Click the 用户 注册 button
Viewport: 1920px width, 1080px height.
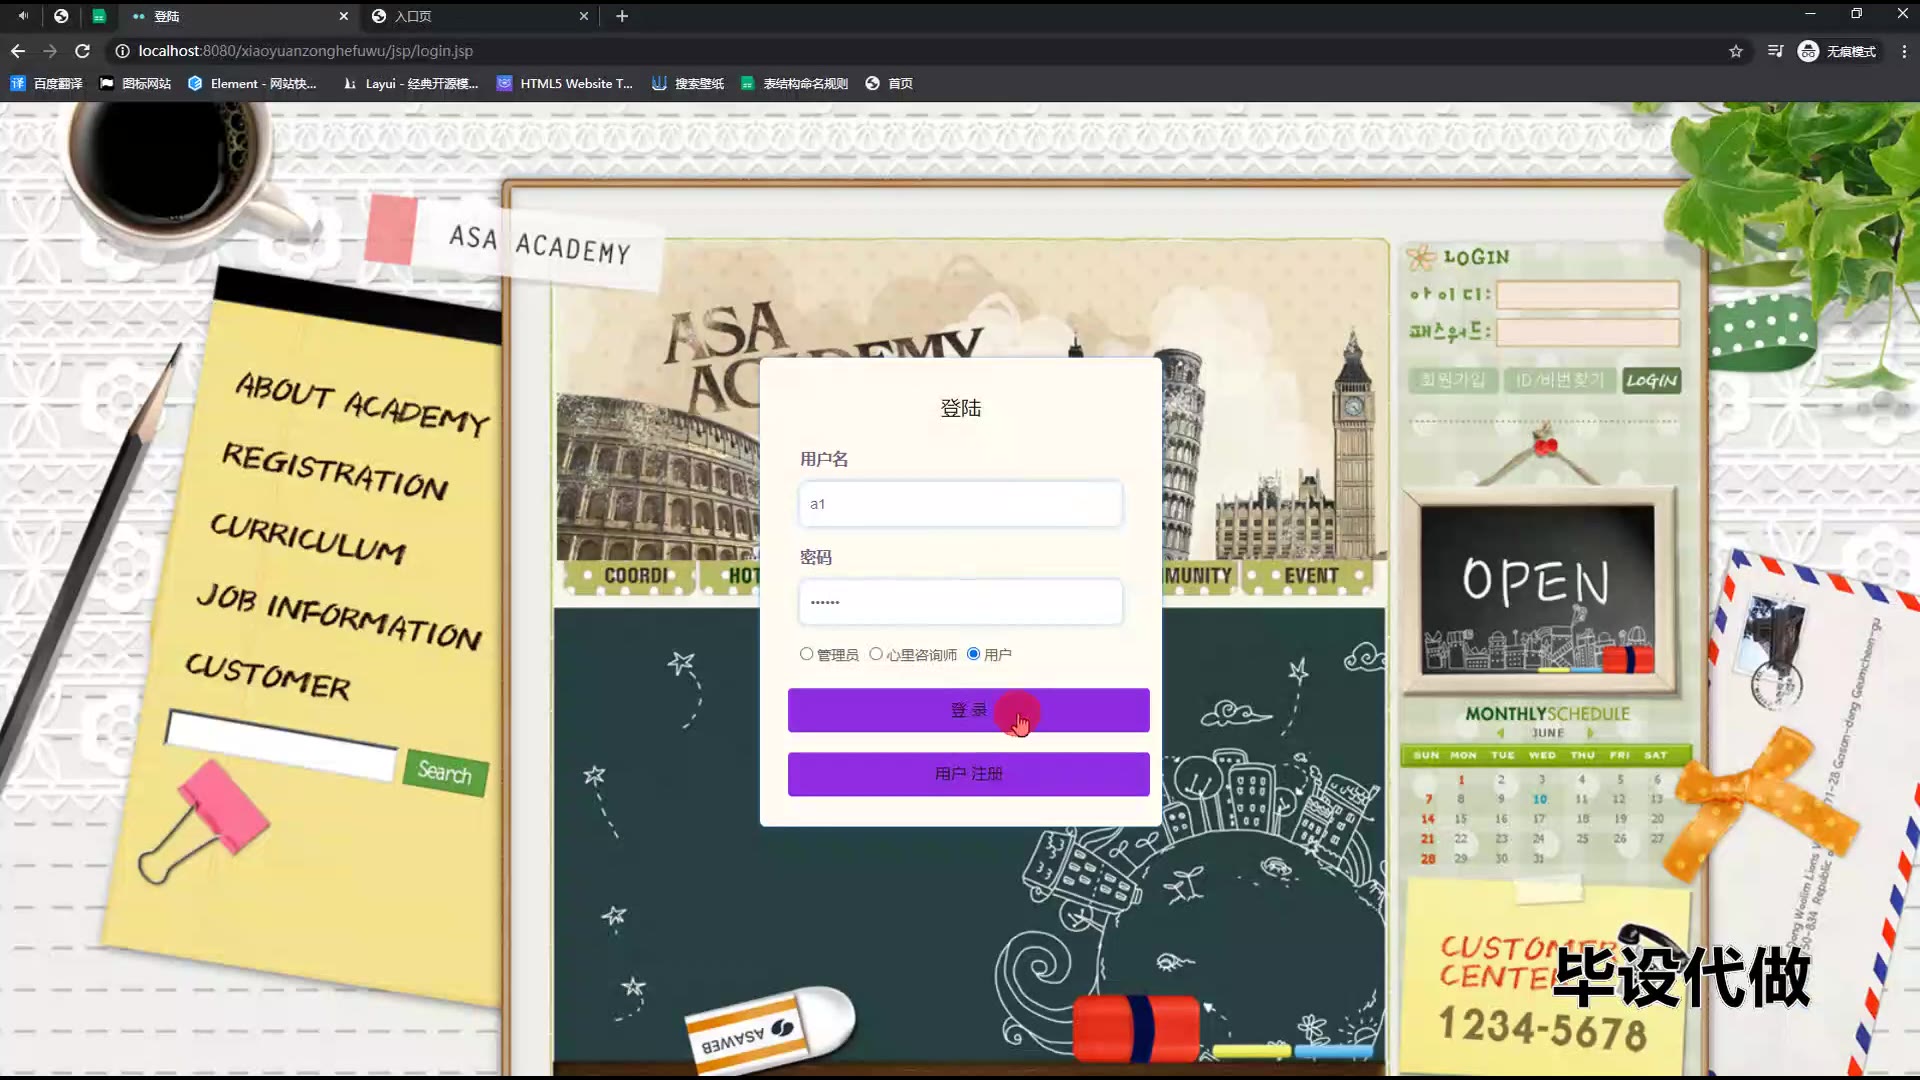pos(968,774)
